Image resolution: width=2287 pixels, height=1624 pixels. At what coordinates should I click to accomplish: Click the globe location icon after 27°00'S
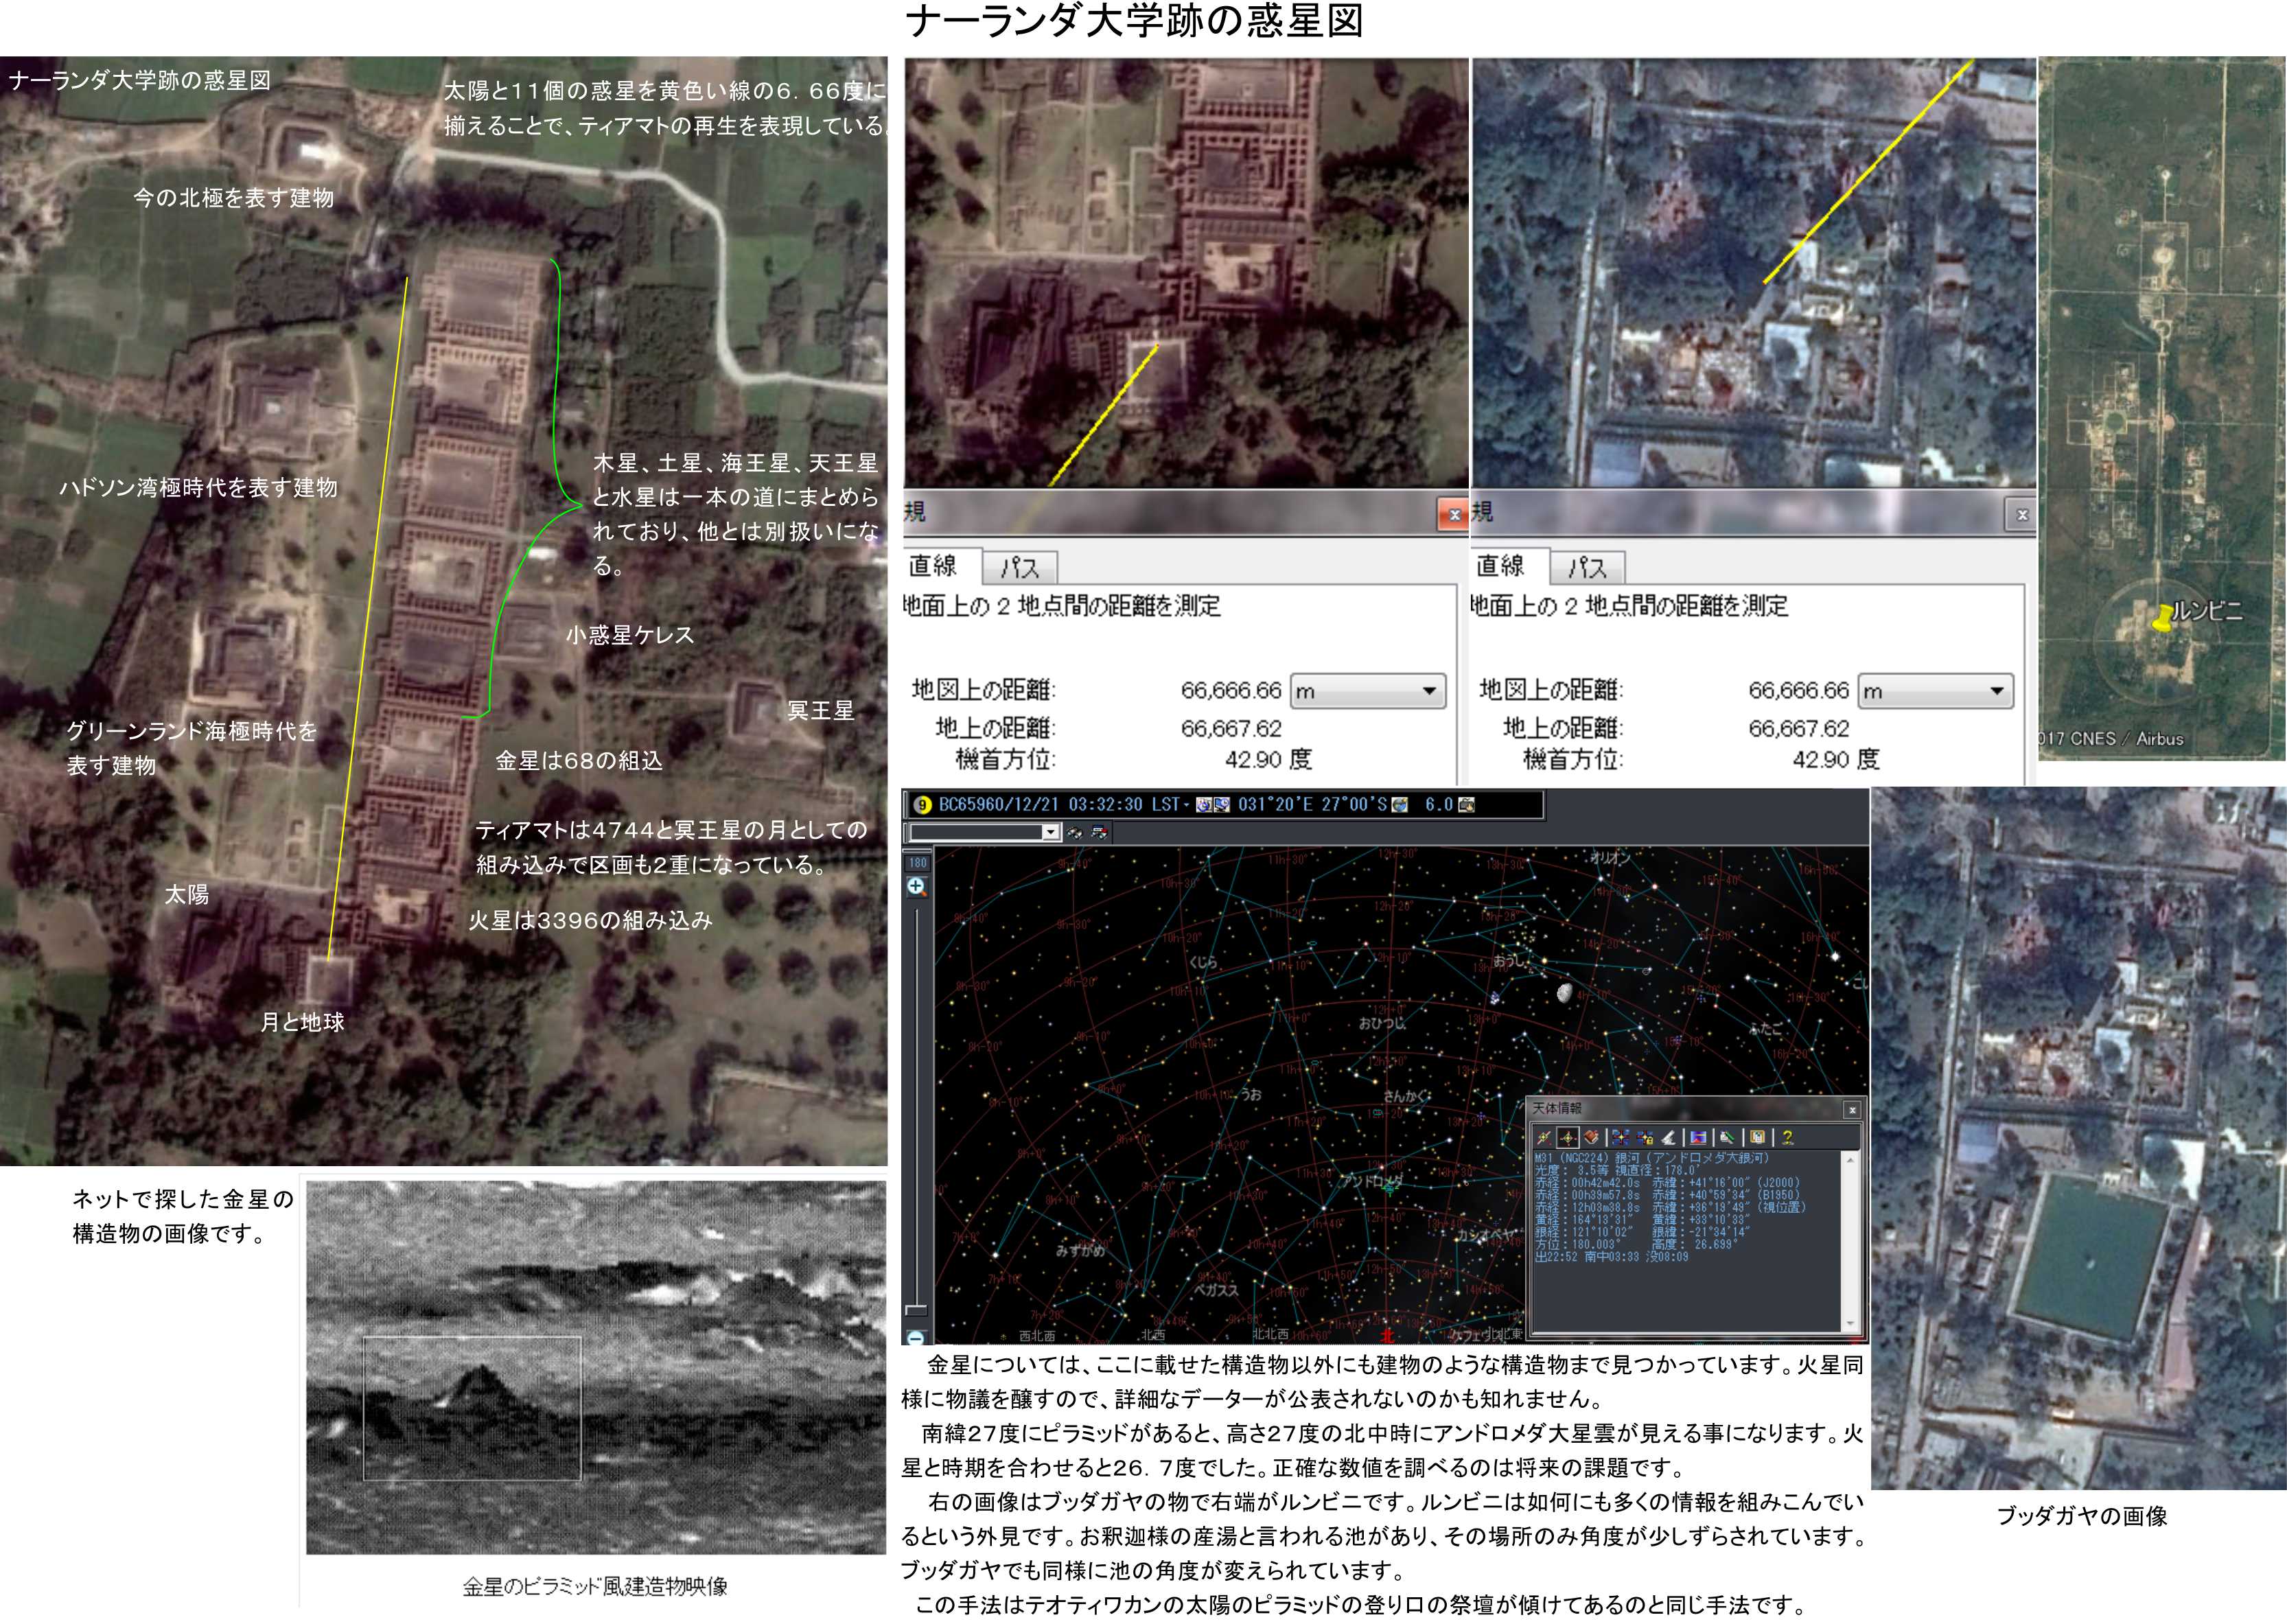pyautogui.click(x=1400, y=805)
